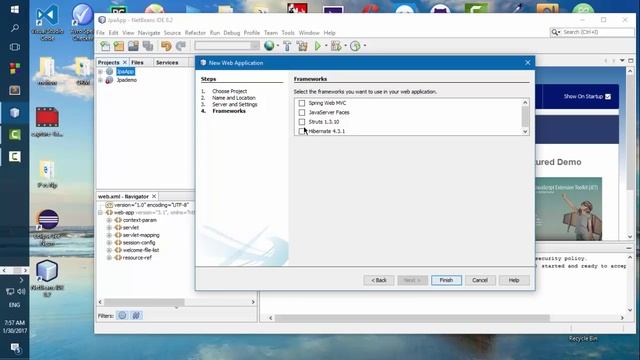Check the JavaServer Faces checkbox
640x360 pixels.
tap(302, 113)
